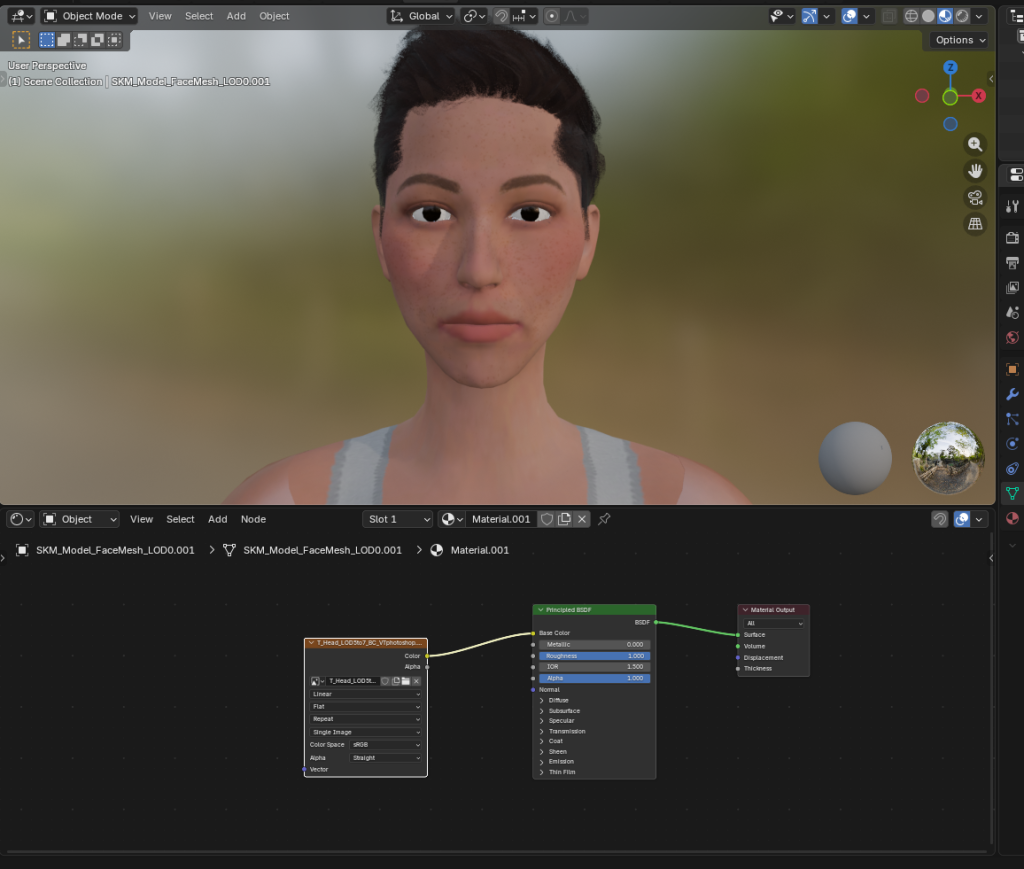This screenshot has width=1024, height=869.
Task: Click SKM_Model_FaceMesh_LOD0.001 mesh breadcrumb
Action: [x=322, y=550]
